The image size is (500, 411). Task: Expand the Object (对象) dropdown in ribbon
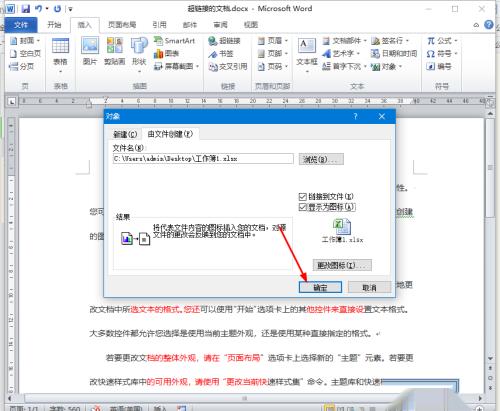[400, 66]
